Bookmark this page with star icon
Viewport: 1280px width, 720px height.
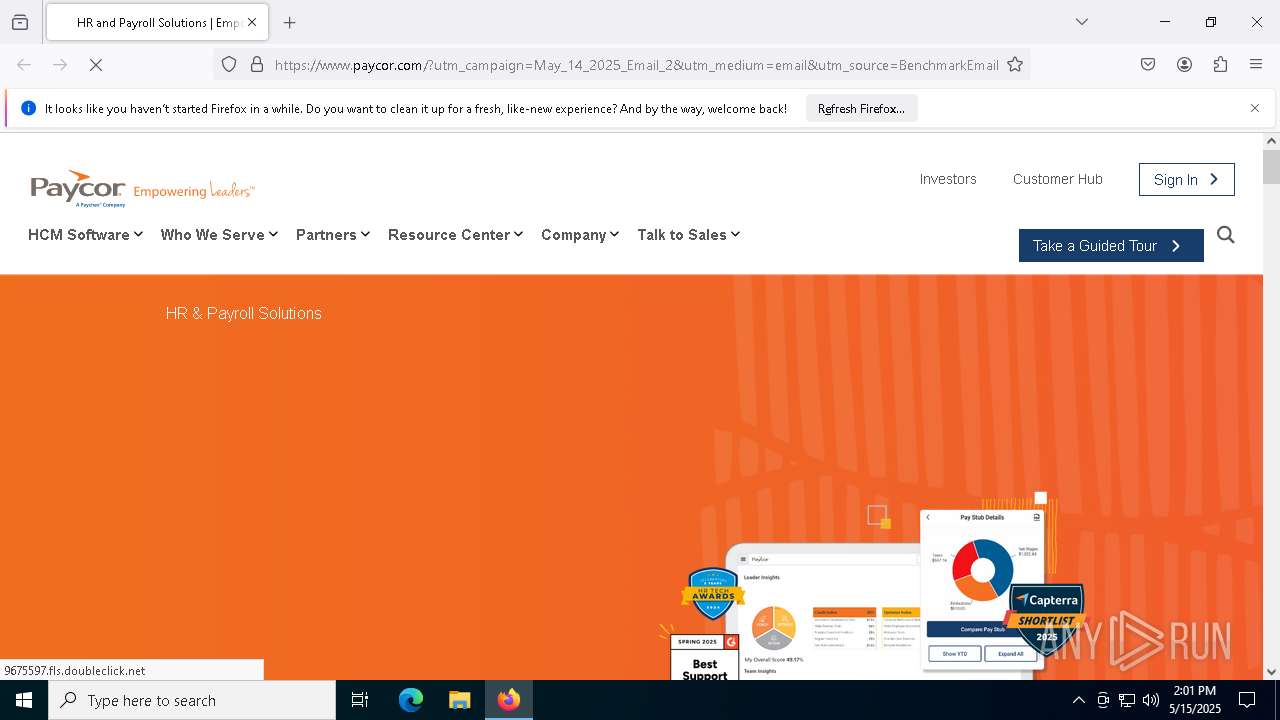pos(1015,65)
